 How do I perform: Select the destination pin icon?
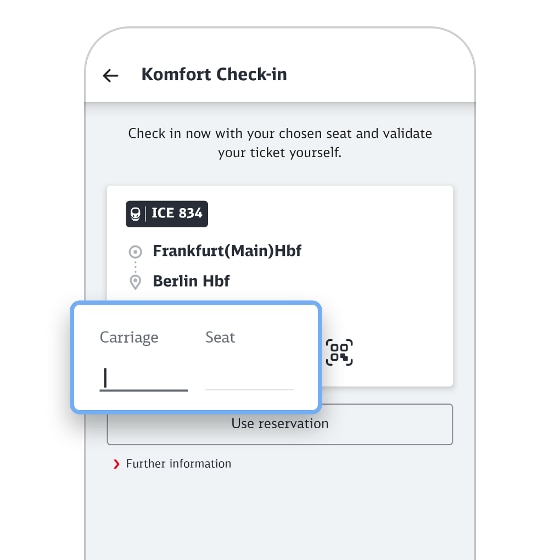(135, 282)
